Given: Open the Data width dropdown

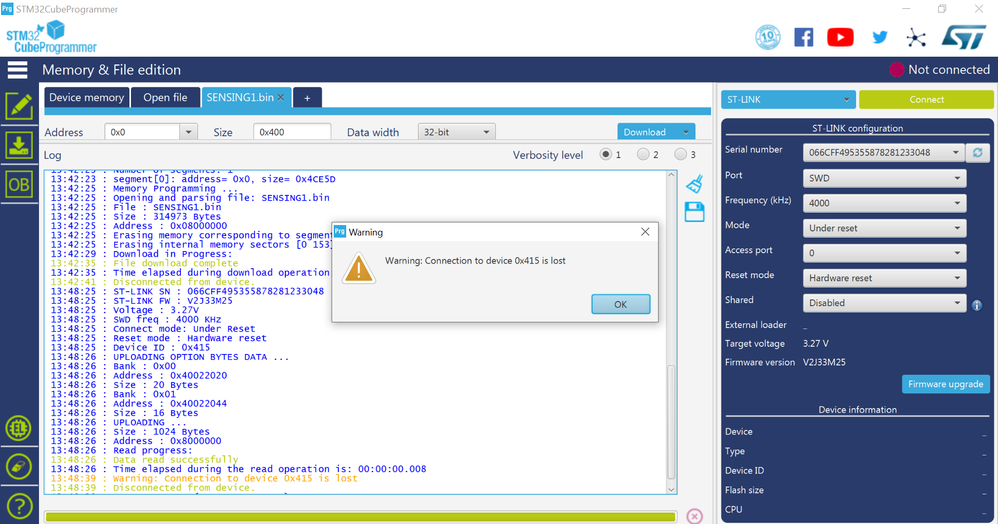Looking at the screenshot, I should pyautogui.click(x=456, y=132).
